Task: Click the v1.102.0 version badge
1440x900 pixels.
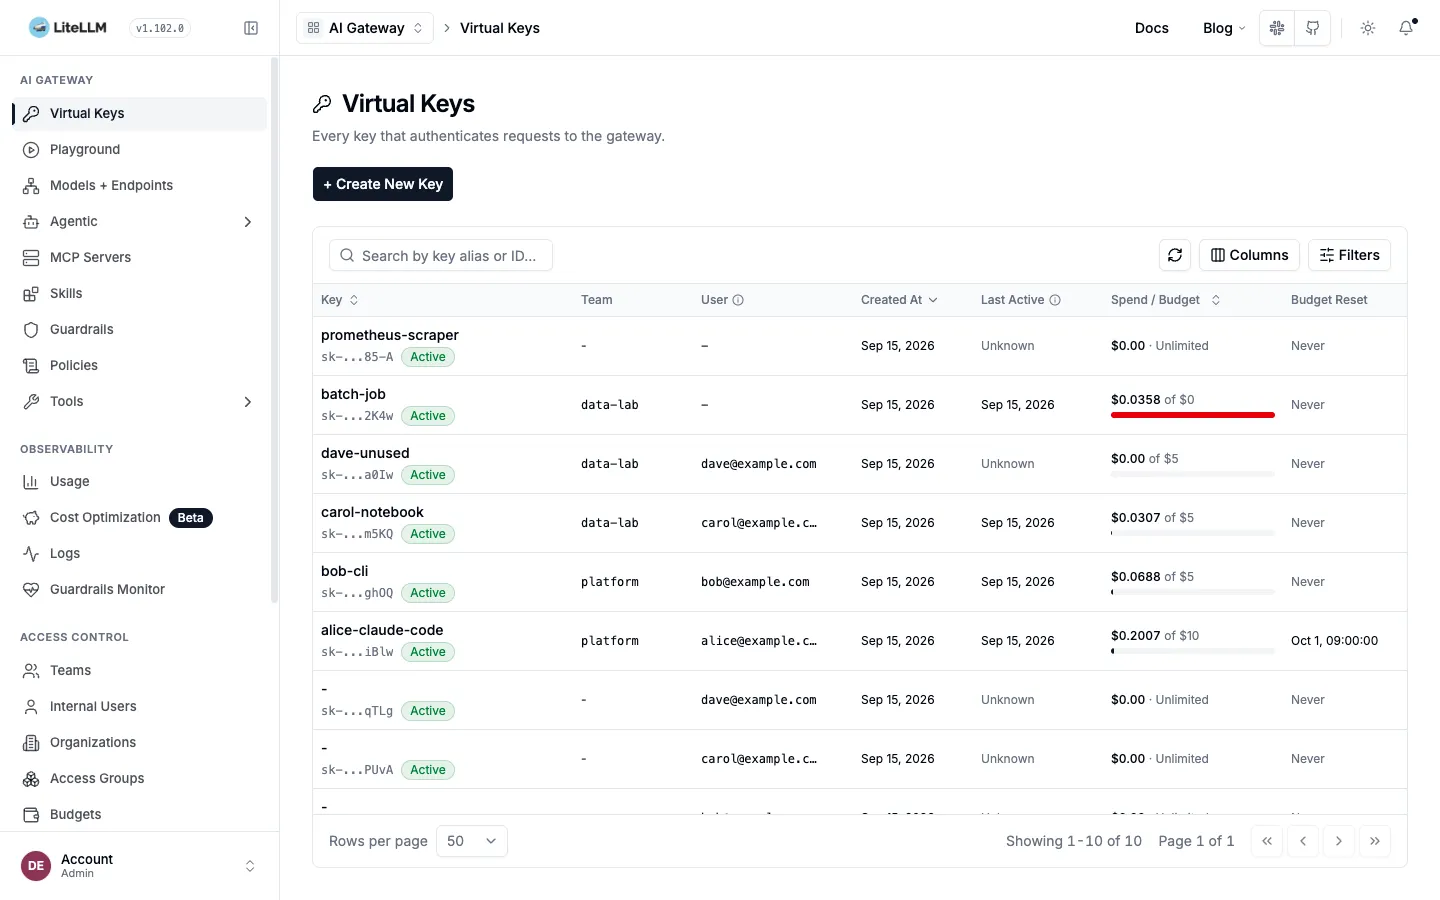Action: point(160,28)
